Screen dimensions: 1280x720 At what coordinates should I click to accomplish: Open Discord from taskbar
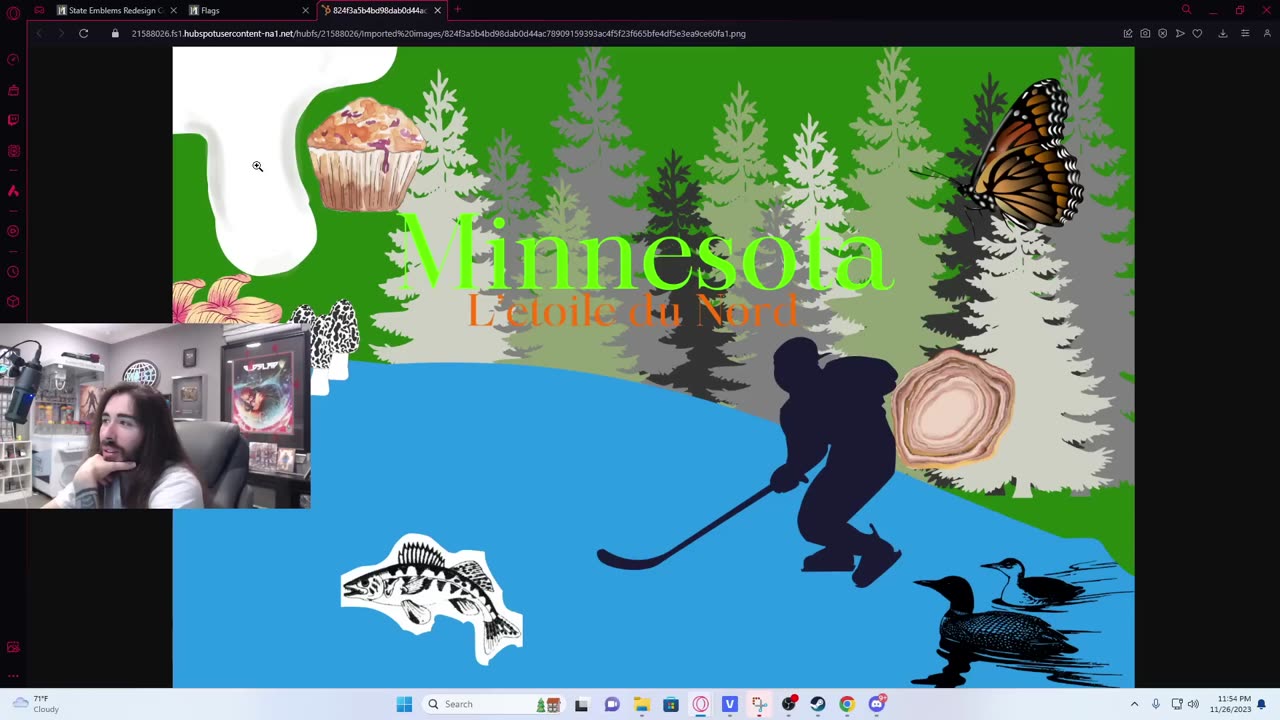[877, 704]
